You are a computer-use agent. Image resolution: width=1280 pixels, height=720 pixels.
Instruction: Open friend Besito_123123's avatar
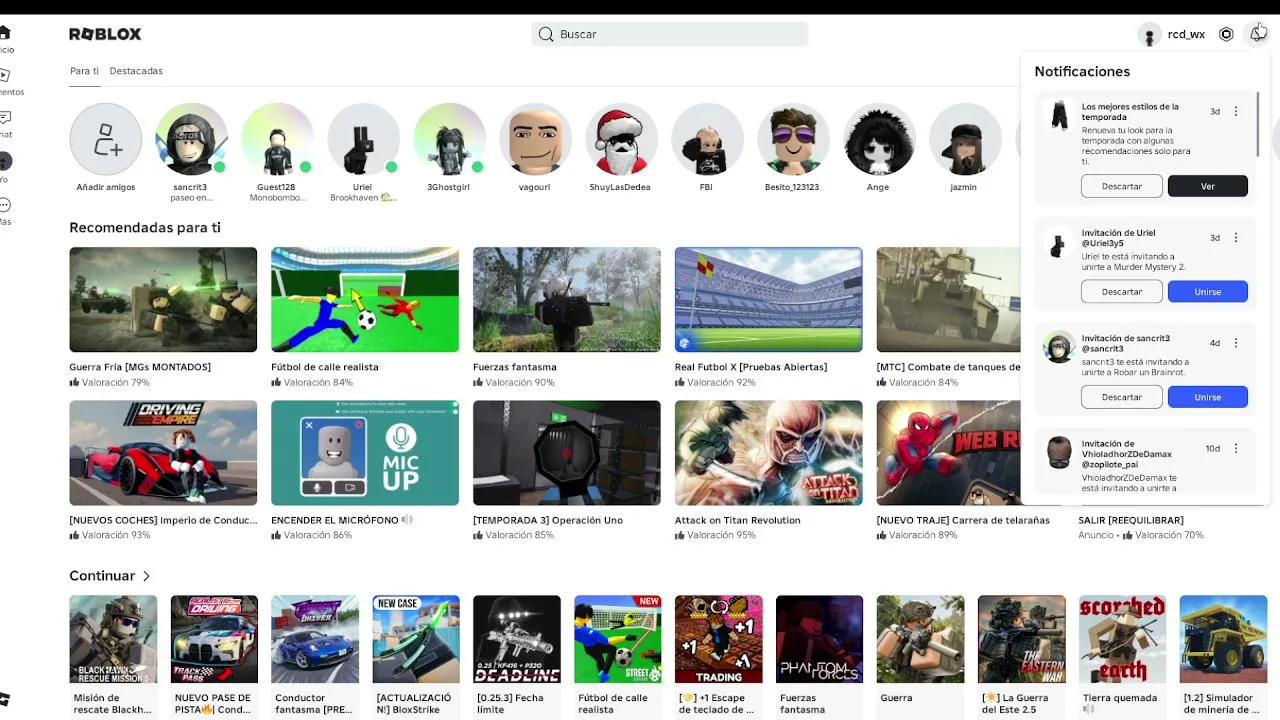tap(792, 139)
